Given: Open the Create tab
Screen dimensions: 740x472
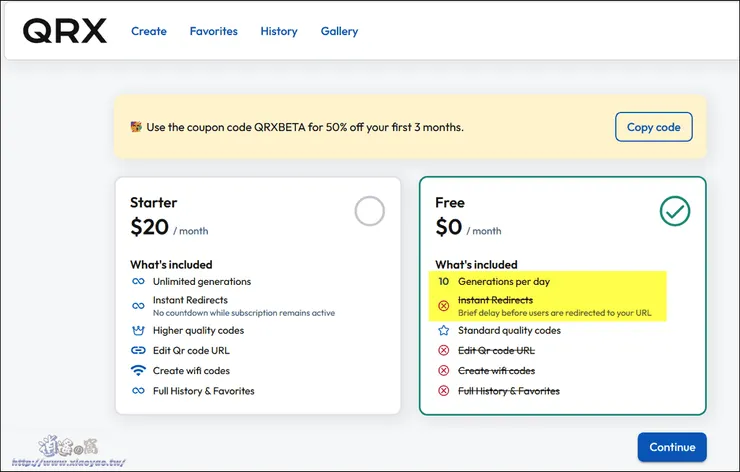Looking at the screenshot, I should [x=149, y=31].
